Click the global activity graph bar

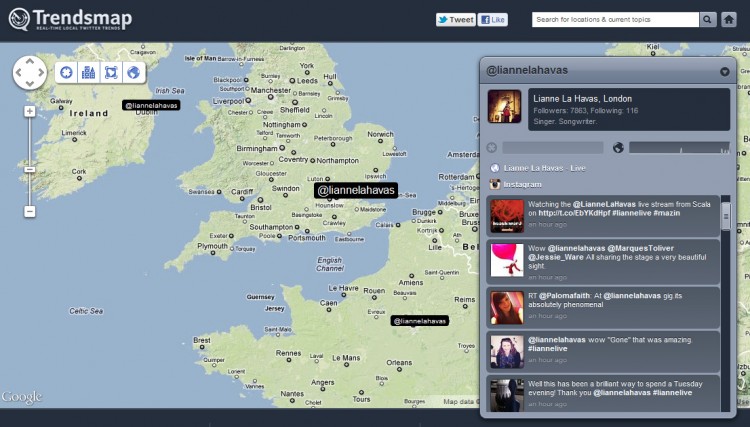coord(679,148)
